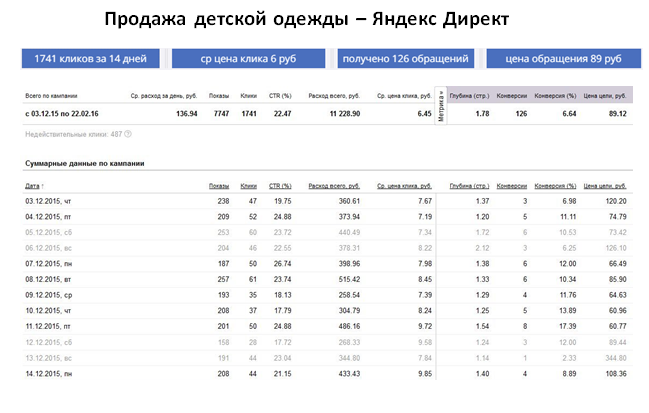Click the 'ср цена клика 6 руб' banner
This screenshot has width=649, height=413.
point(248,59)
